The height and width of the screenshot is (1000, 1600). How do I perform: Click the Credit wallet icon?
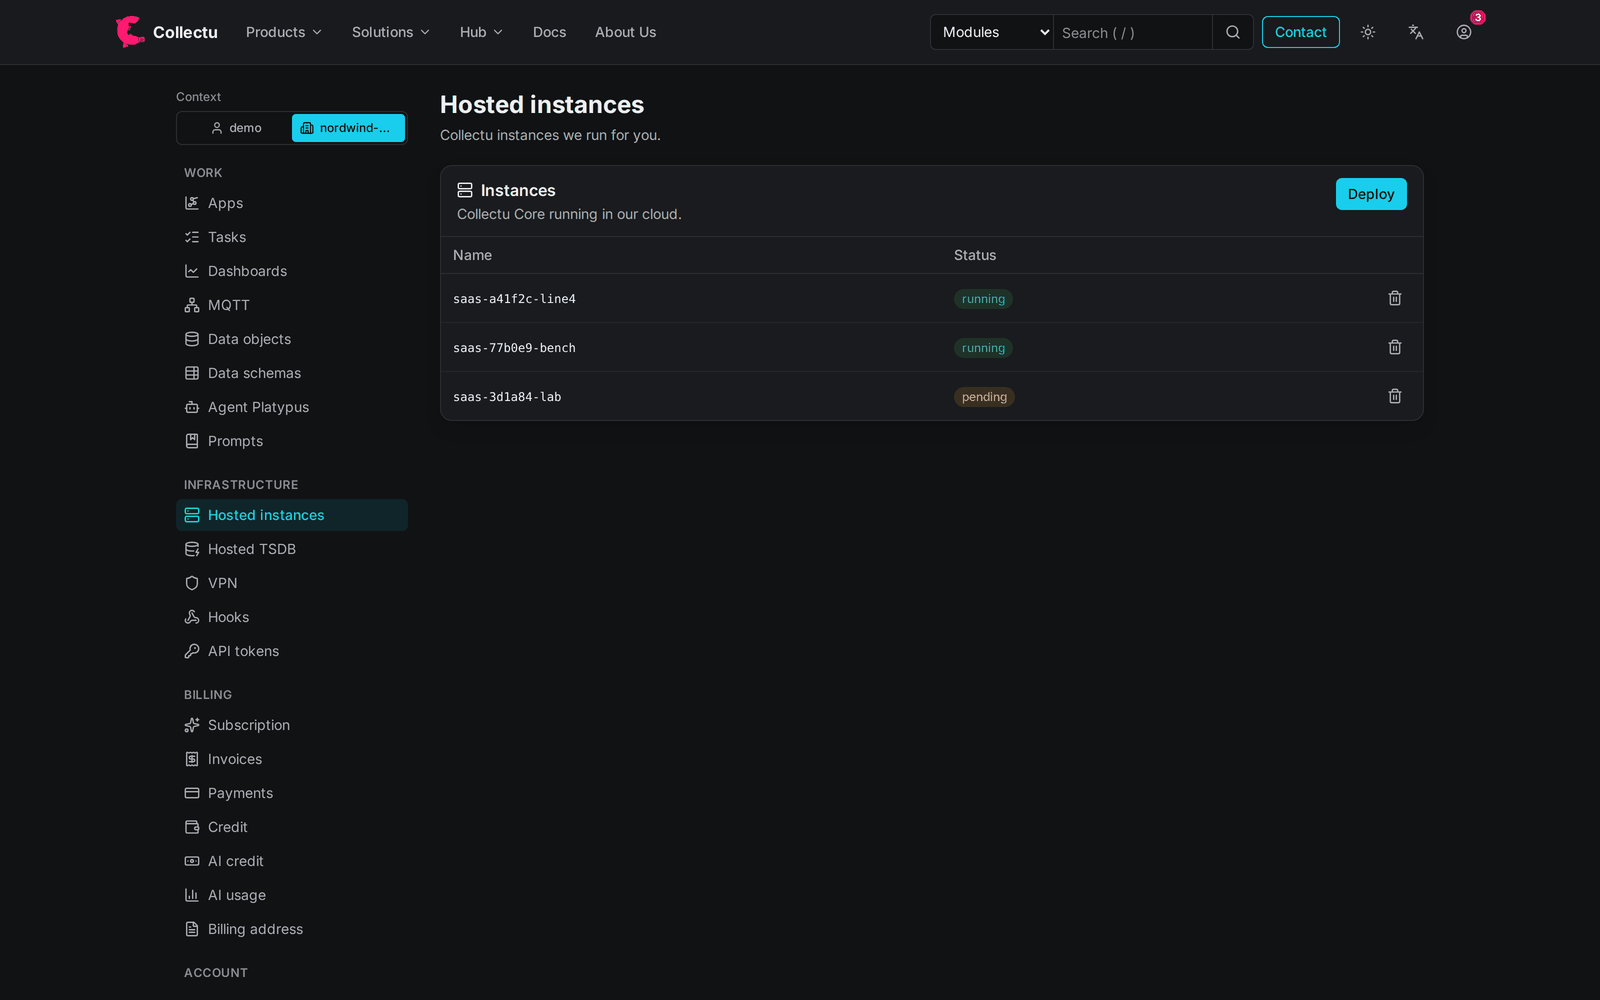click(192, 827)
